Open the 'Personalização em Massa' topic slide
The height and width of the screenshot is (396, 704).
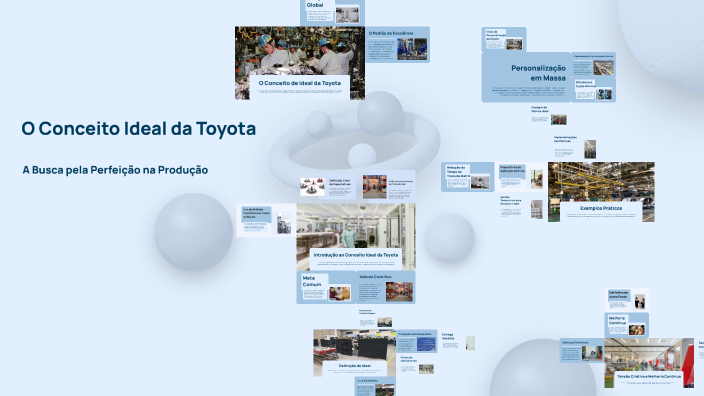click(x=526, y=77)
